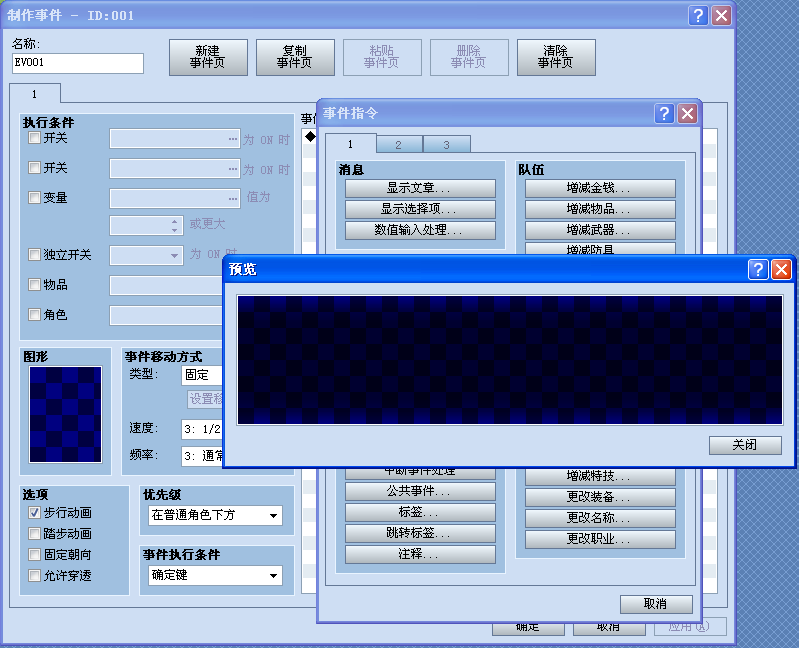Viewport: 799px width, 648px height.
Task: Check the 踏步动画 option
Action: (x=34, y=533)
